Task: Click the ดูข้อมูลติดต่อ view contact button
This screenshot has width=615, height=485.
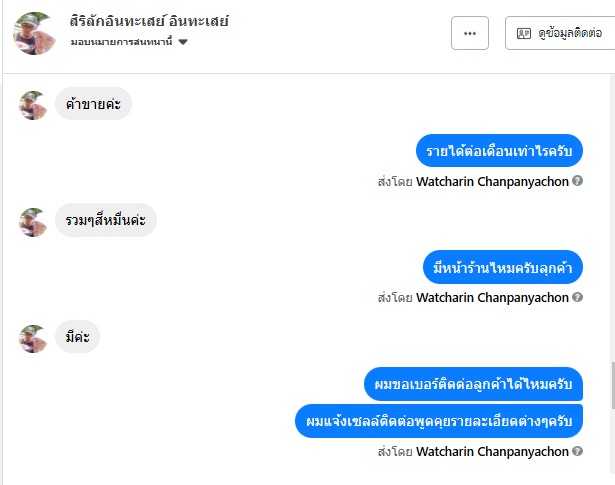Action: point(560,33)
